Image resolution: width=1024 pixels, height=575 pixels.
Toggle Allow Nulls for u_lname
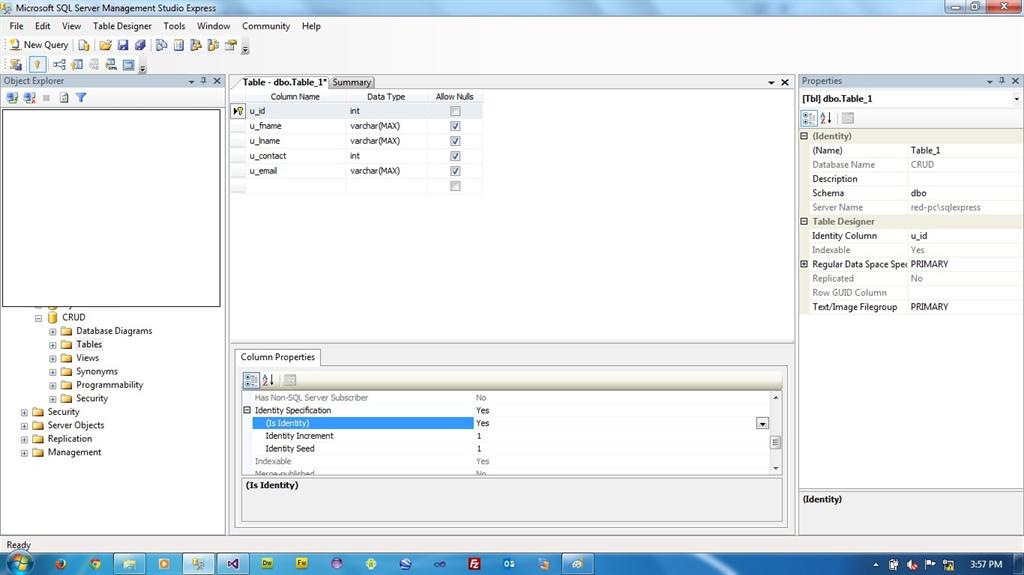[x=455, y=141]
